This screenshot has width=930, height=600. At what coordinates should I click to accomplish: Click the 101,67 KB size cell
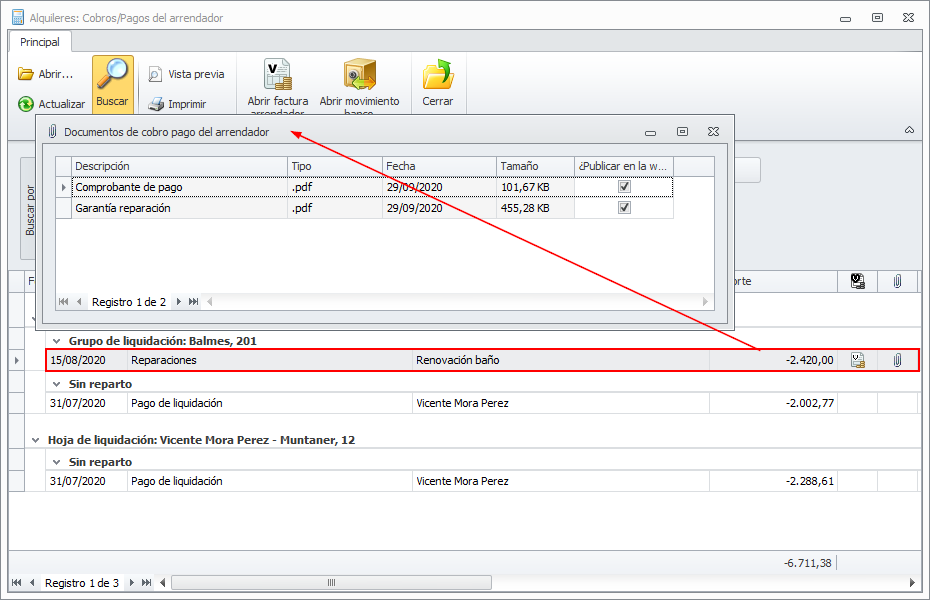[x=535, y=187]
